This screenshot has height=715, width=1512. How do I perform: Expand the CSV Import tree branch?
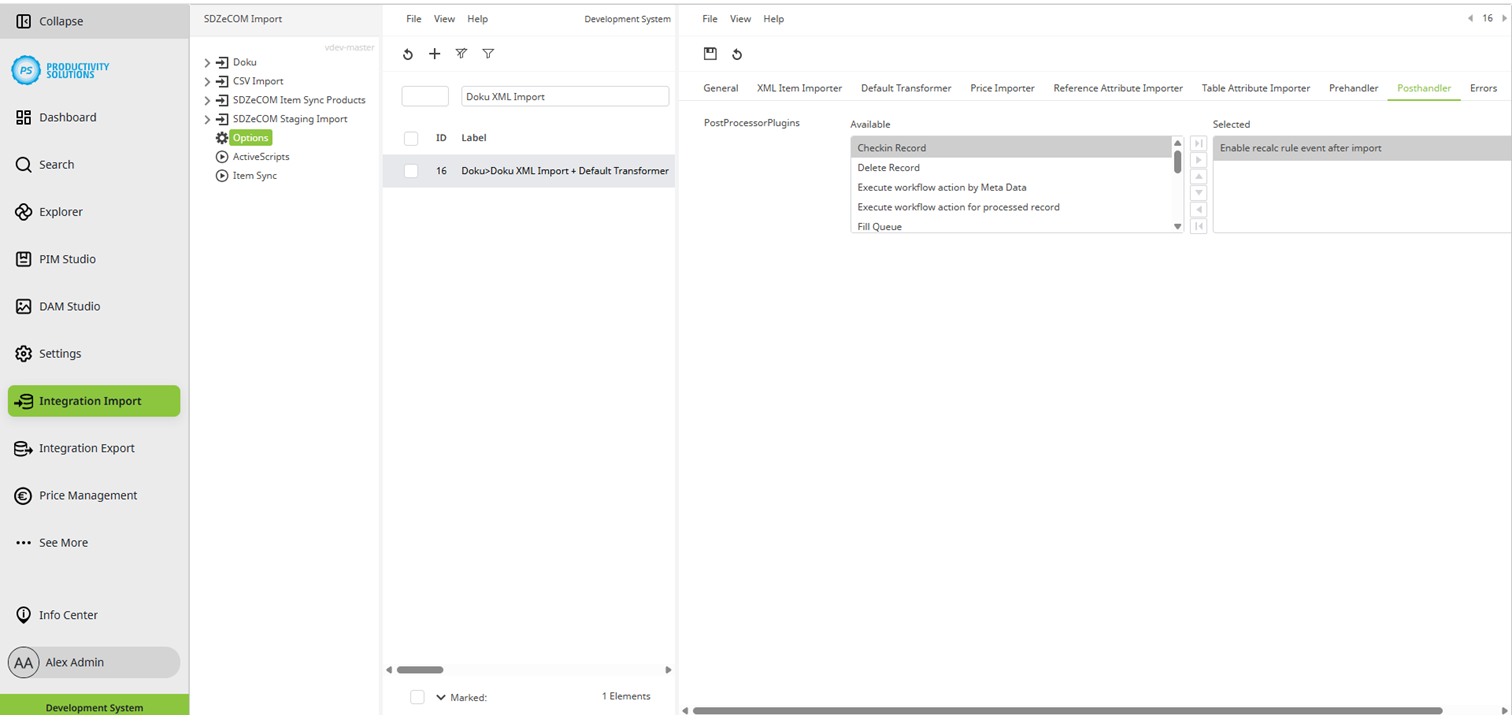click(207, 81)
